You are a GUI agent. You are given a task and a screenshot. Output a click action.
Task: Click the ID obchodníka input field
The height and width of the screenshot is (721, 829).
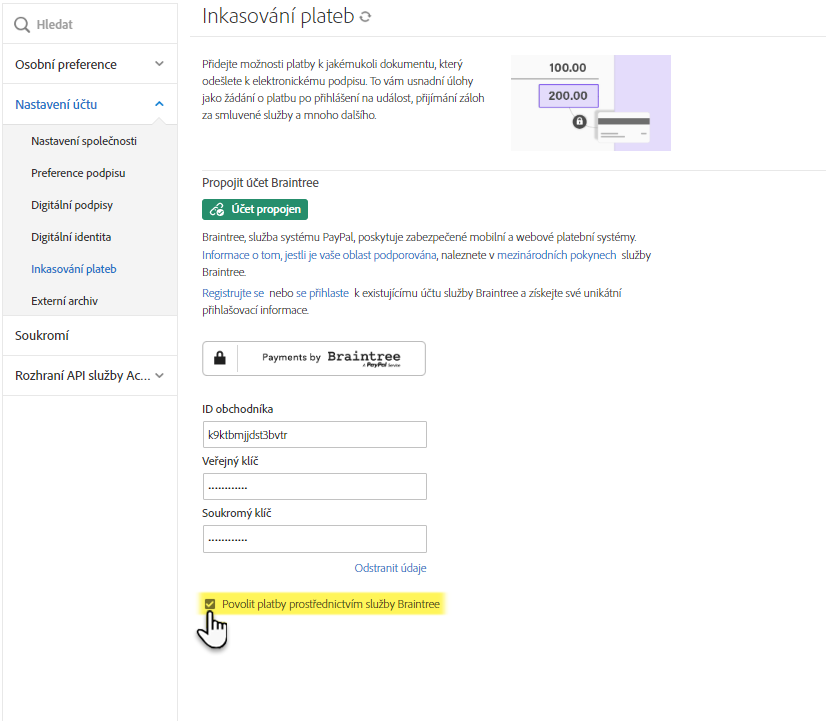pyautogui.click(x=314, y=435)
